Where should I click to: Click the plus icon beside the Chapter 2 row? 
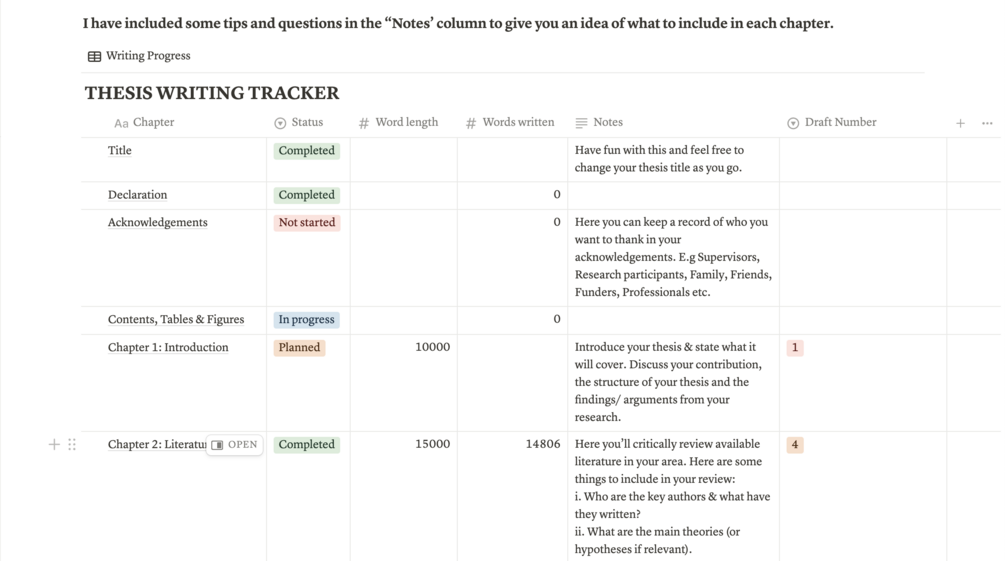pos(54,444)
